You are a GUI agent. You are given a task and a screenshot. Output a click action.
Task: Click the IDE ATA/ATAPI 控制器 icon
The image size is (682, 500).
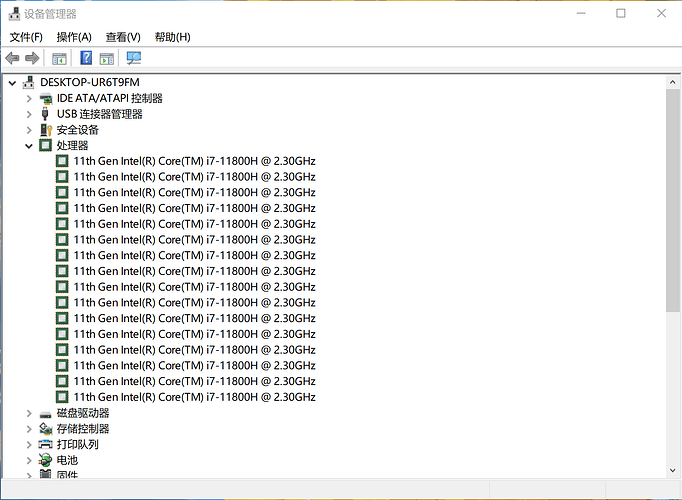46,99
